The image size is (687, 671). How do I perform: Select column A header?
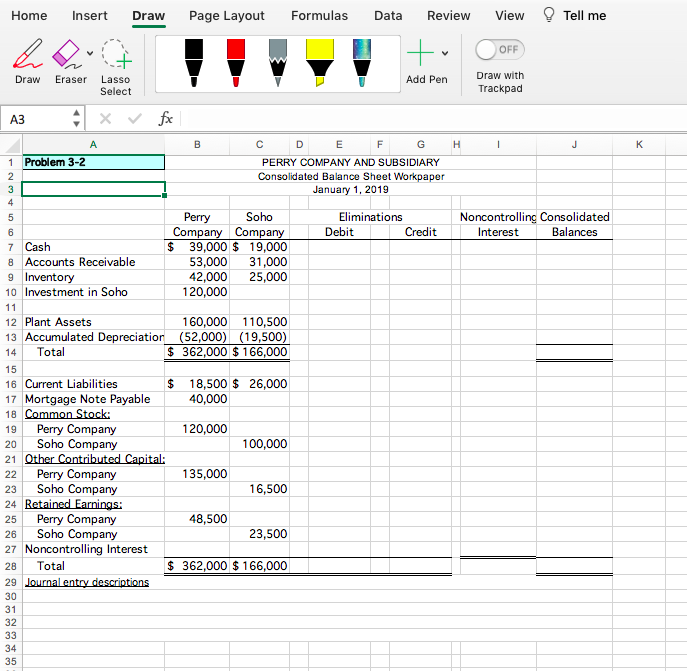pyautogui.click(x=93, y=145)
